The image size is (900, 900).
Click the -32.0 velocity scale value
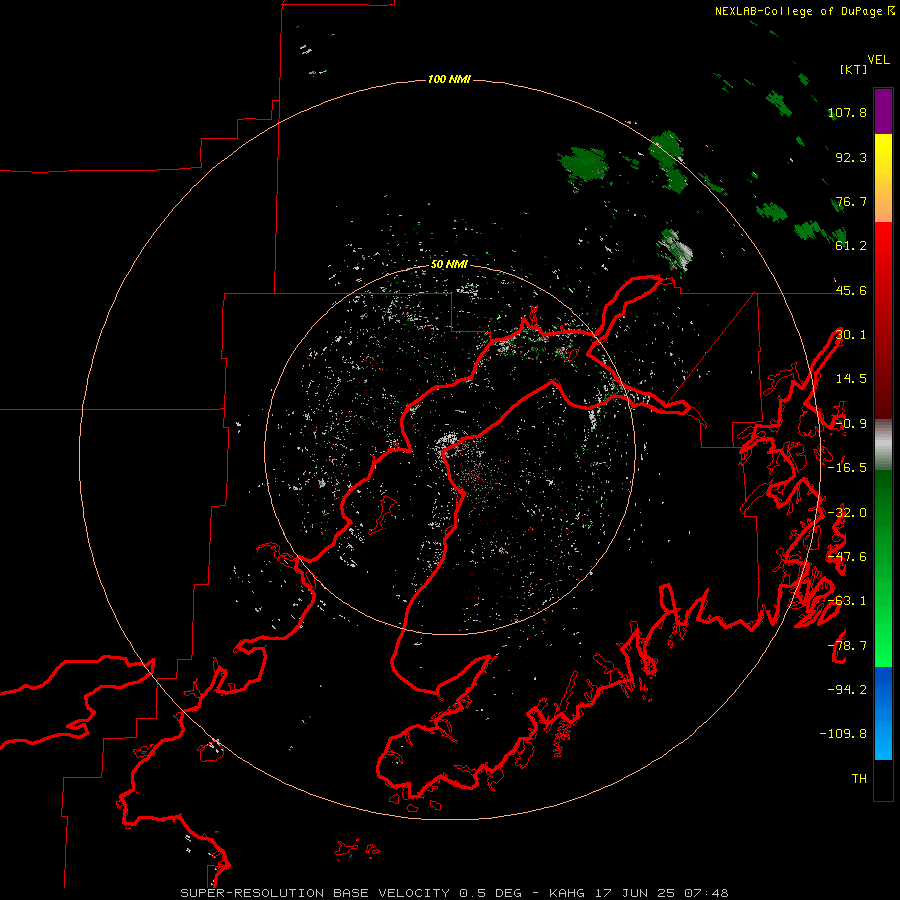(847, 513)
